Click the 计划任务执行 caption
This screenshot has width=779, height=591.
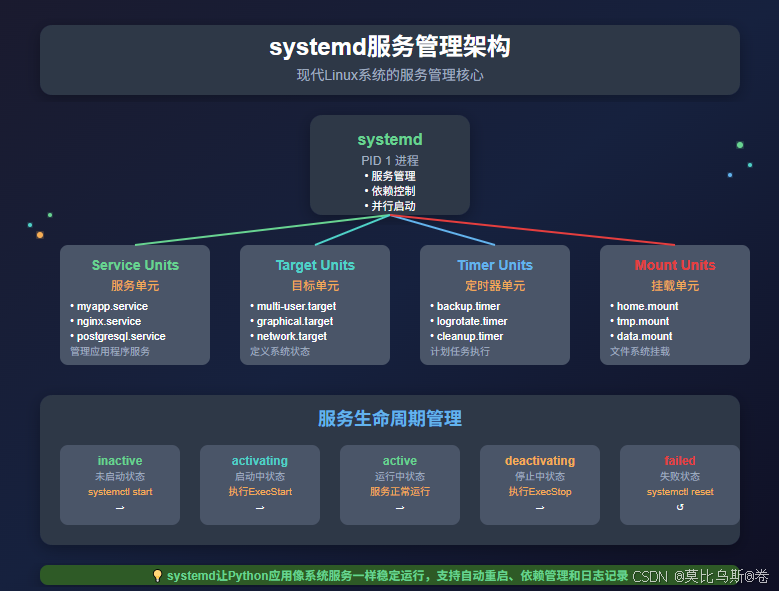click(x=460, y=351)
